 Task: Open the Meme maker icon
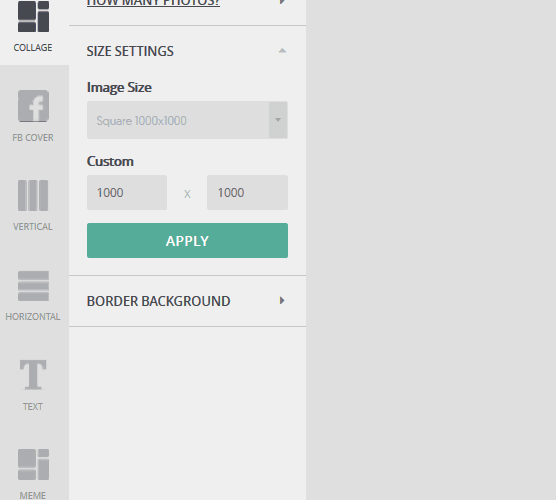pyautogui.click(x=33, y=465)
